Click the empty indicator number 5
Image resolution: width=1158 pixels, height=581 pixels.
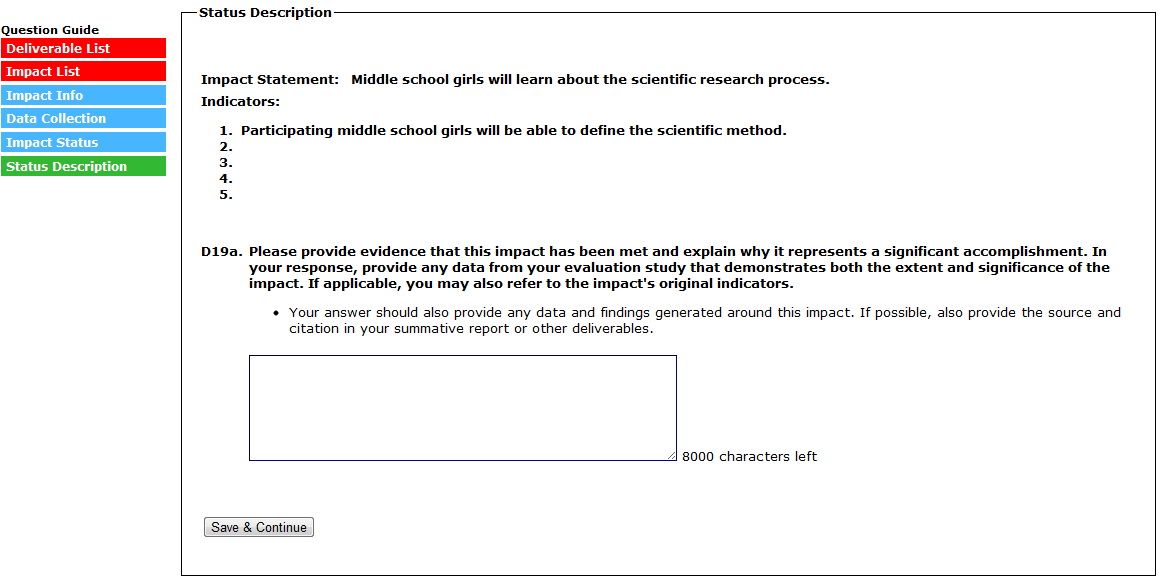click(226, 195)
